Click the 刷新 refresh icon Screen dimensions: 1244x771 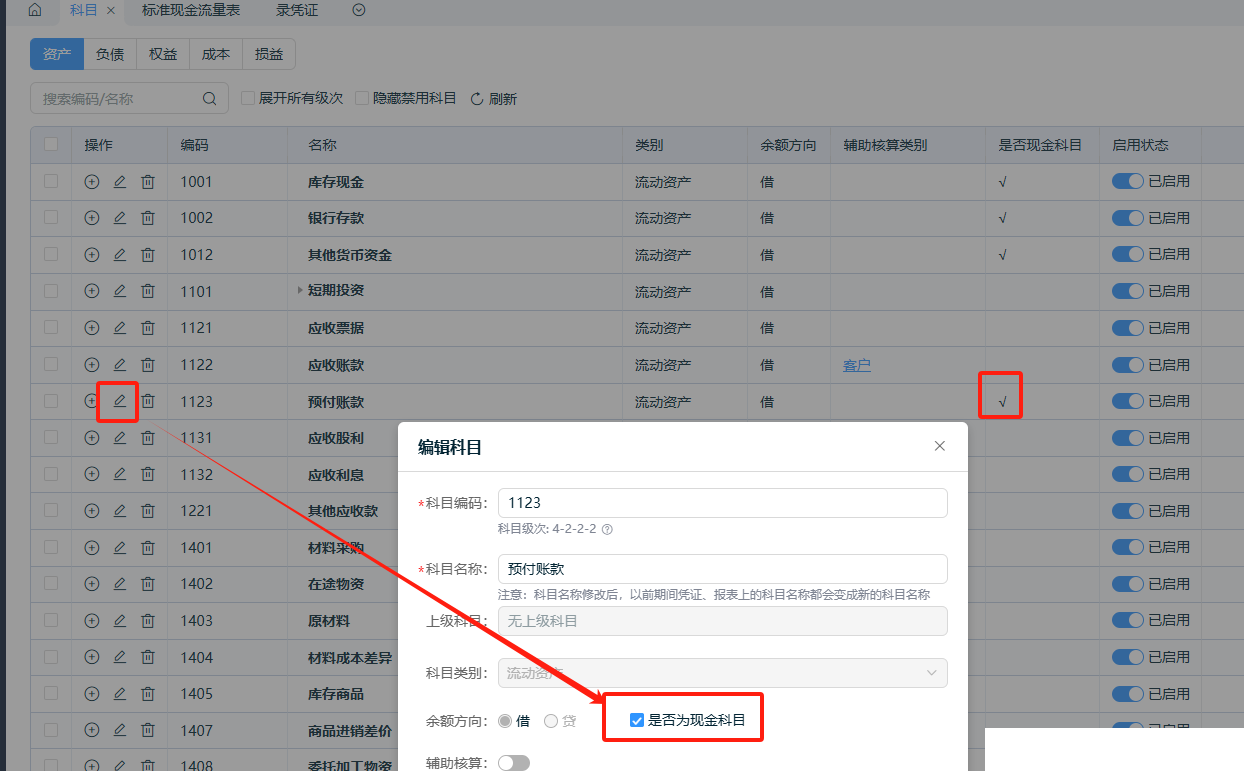pyautogui.click(x=477, y=99)
